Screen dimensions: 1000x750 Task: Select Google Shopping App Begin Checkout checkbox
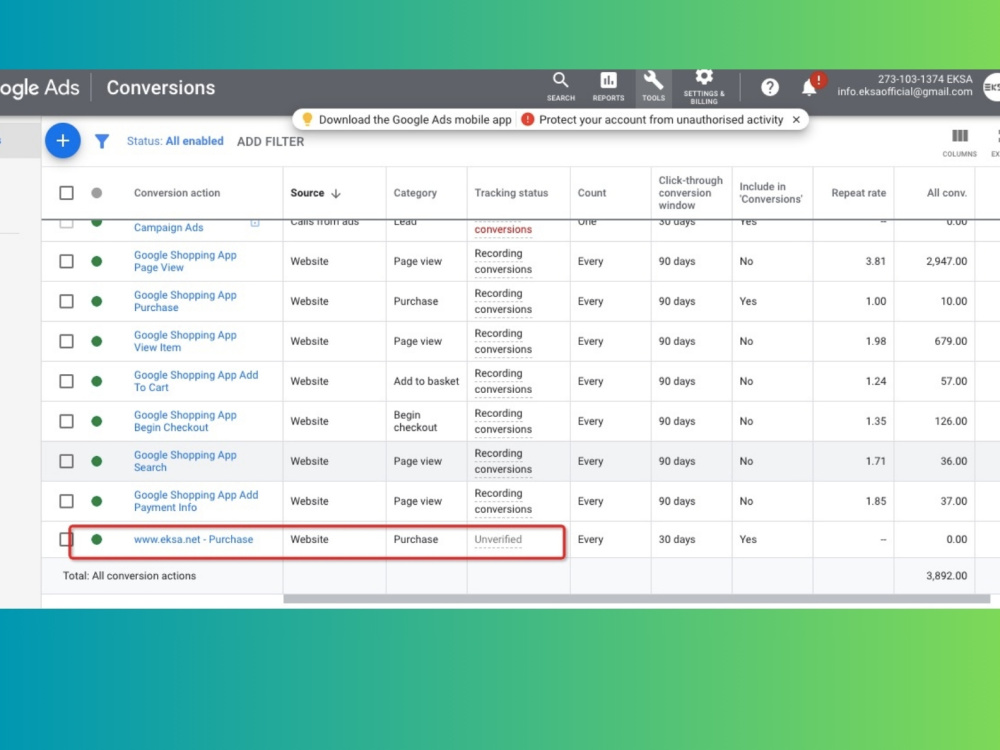[x=66, y=421]
